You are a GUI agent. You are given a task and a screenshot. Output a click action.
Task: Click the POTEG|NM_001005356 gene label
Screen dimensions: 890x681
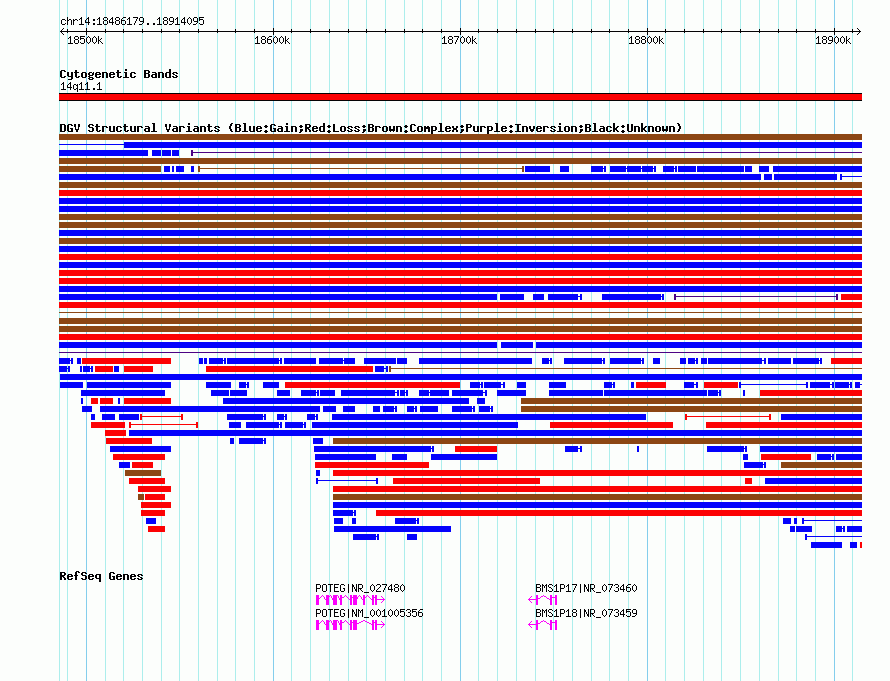click(370, 613)
